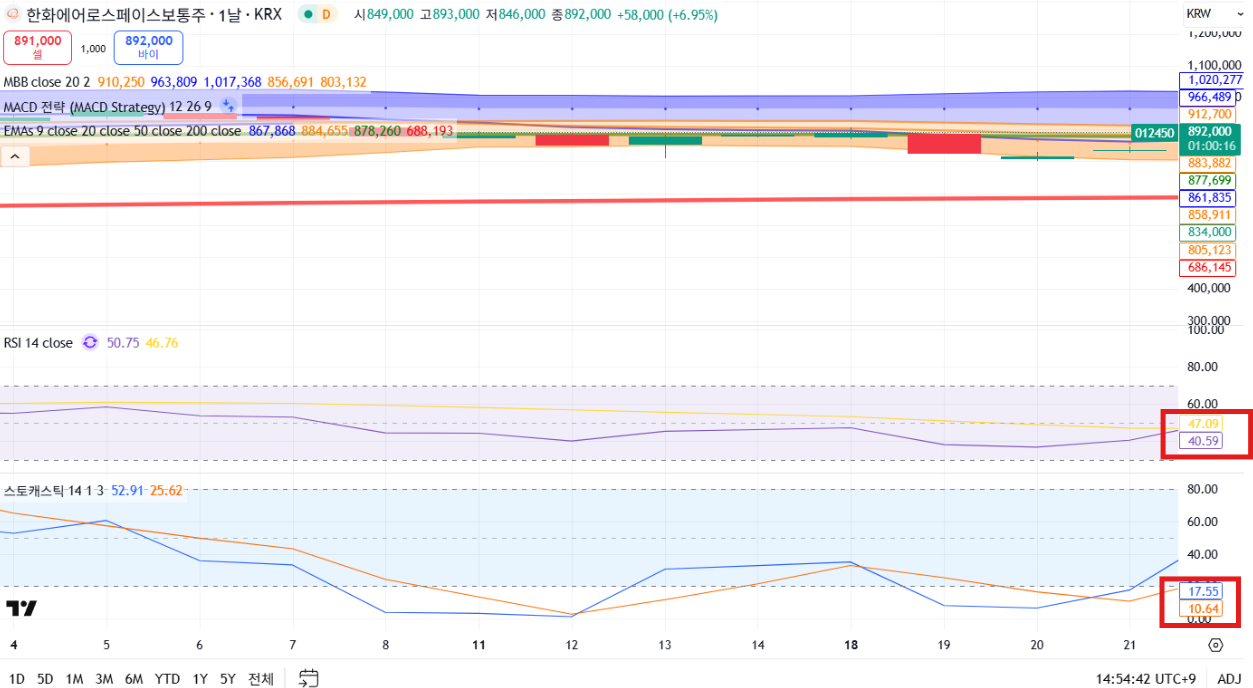Click the 10.64 stochastic axis label

pyautogui.click(x=1202, y=609)
